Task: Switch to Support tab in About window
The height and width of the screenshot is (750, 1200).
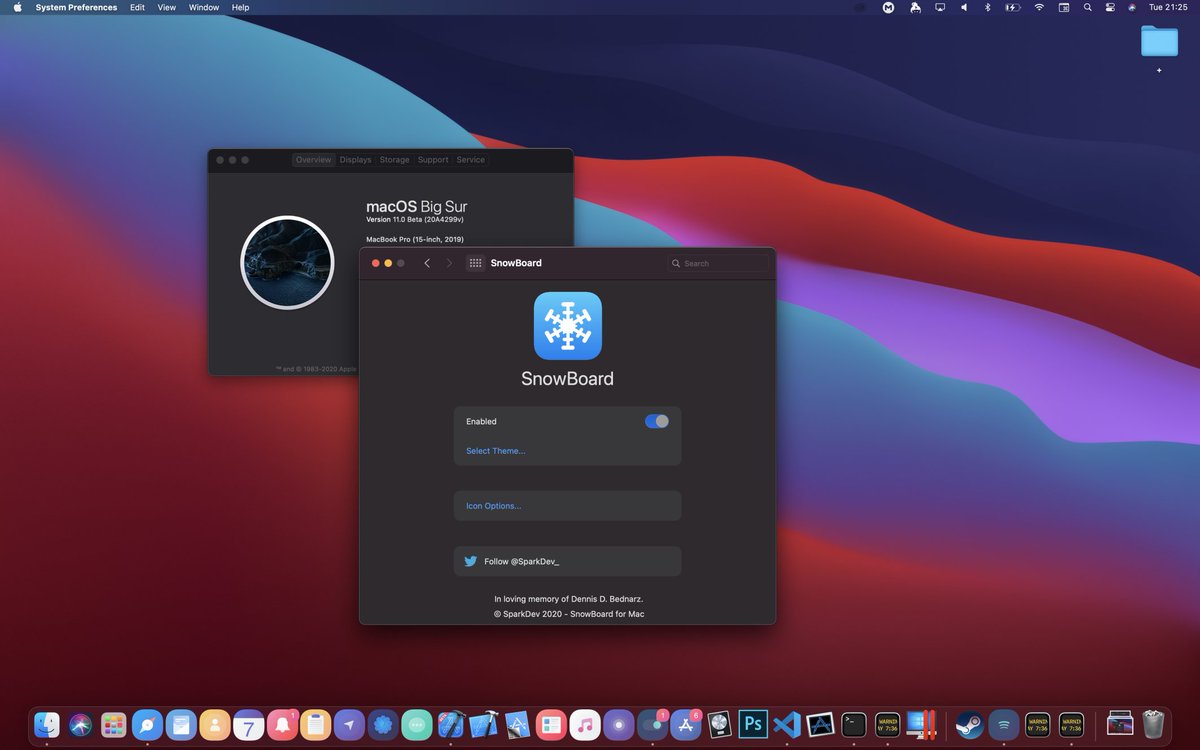Action: click(433, 160)
